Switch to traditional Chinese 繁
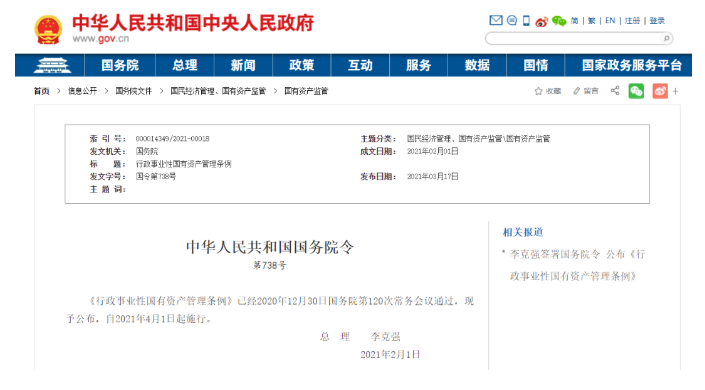This screenshot has width=705, height=390. click(591, 21)
